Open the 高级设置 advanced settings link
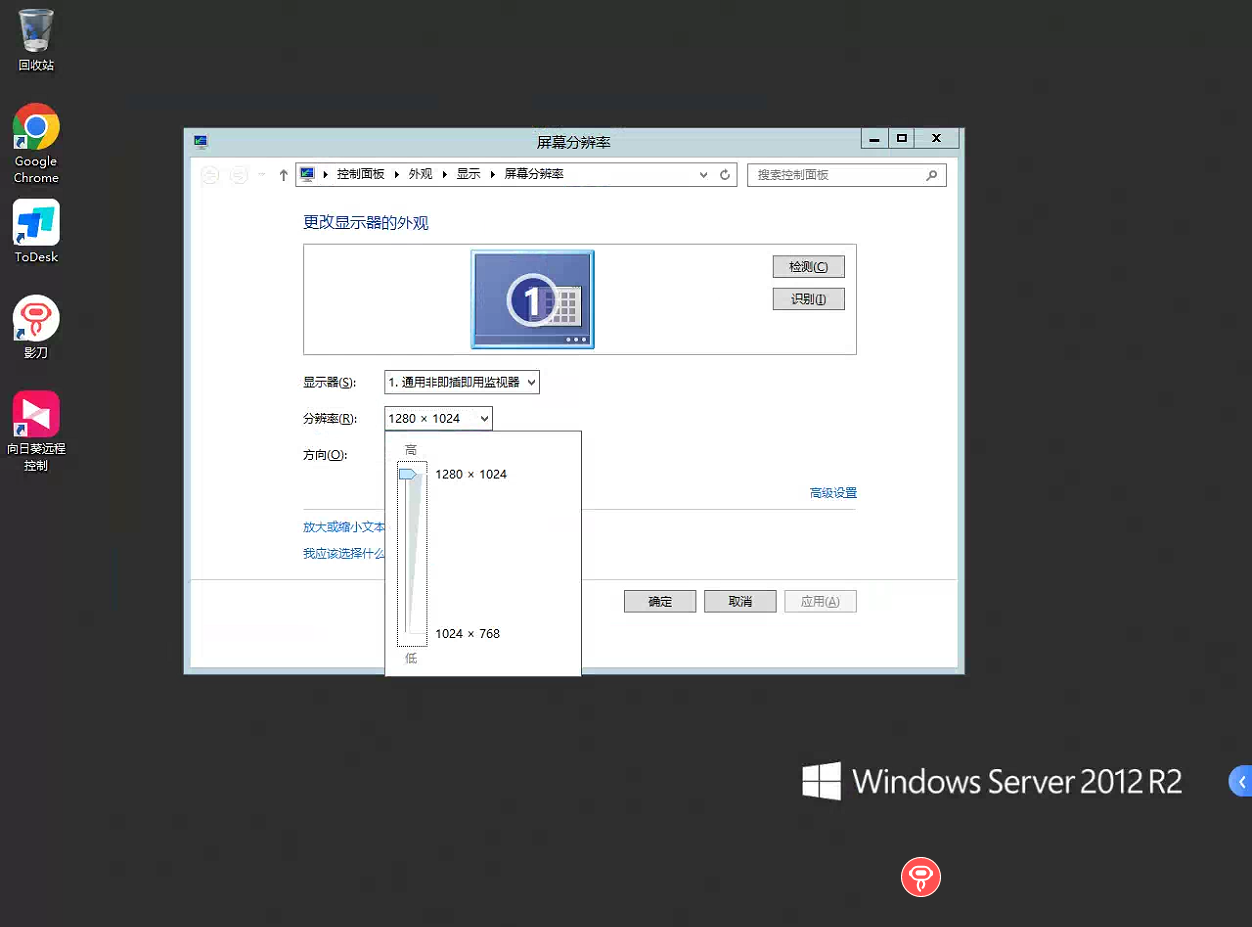Viewport: 1252px width, 927px height. 832,493
